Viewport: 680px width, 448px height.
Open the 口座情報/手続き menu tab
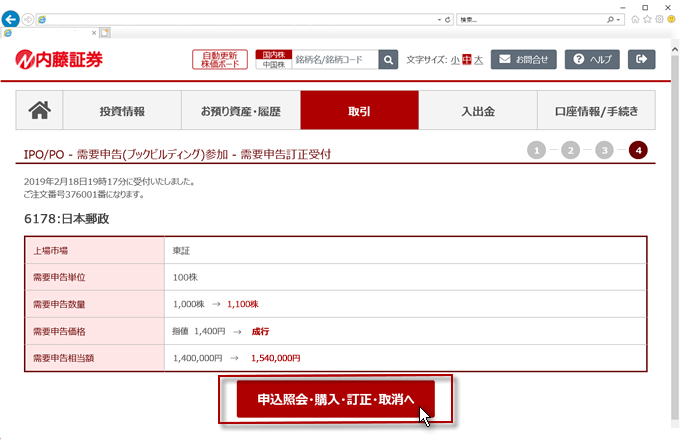click(x=596, y=110)
